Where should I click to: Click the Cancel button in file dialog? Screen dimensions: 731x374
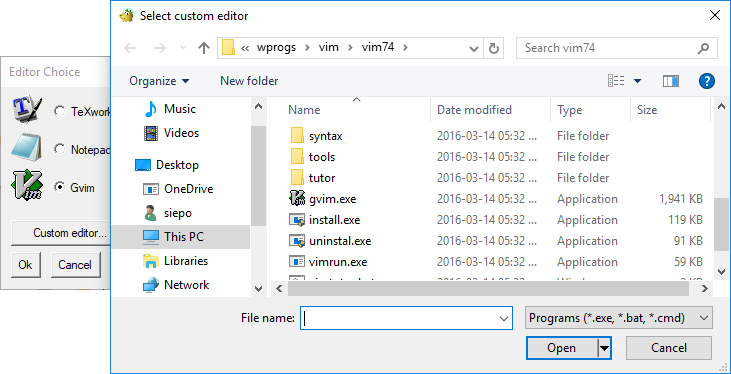click(669, 348)
